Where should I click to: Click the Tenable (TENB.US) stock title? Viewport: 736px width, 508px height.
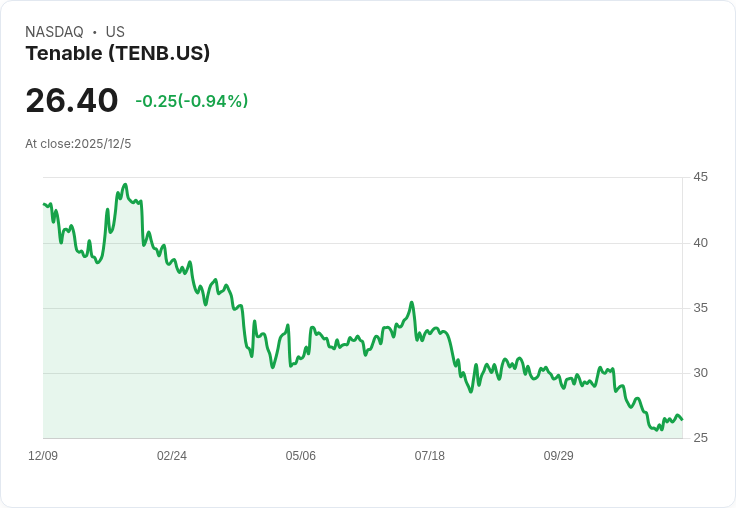tap(117, 54)
